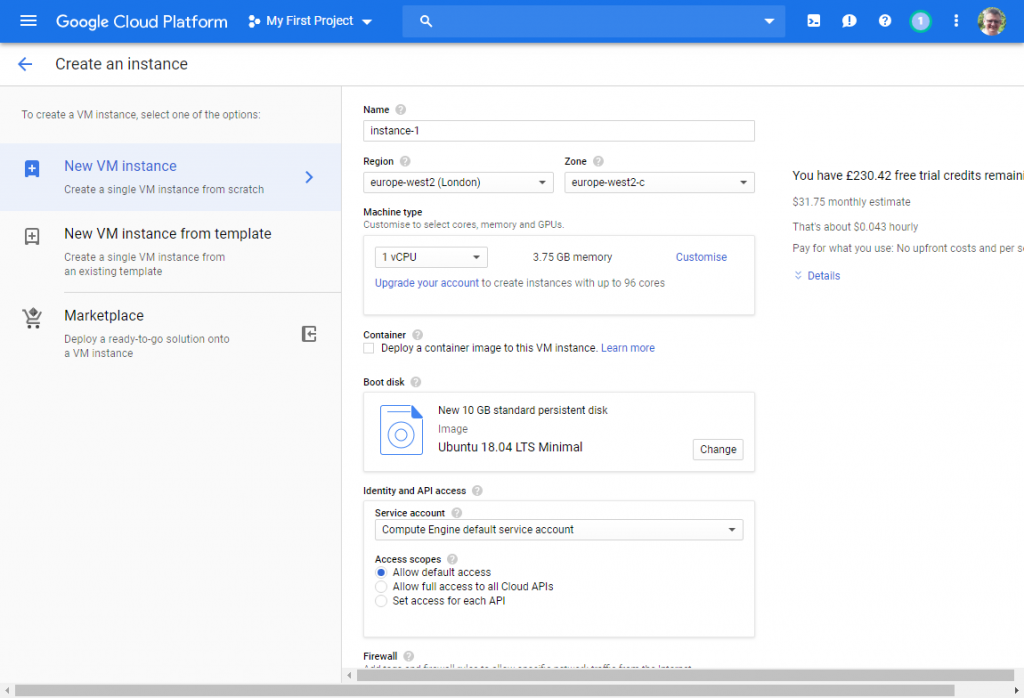Go back with the left arrow
This screenshot has width=1024, height=698.
[x=25, y=64]
